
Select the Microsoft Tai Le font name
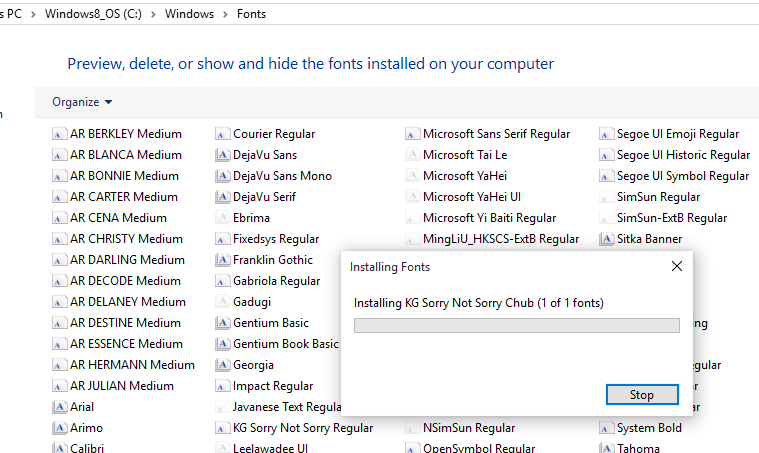coord(465,155)
